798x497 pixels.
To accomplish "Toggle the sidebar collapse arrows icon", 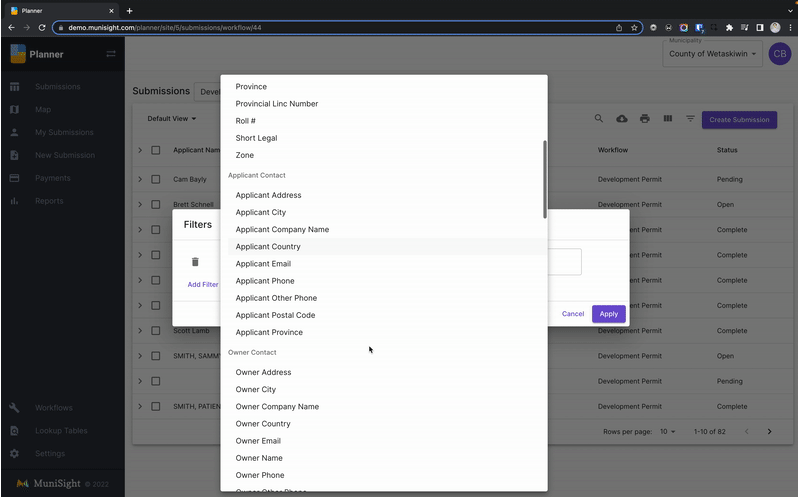I will (x=111, y=54).
